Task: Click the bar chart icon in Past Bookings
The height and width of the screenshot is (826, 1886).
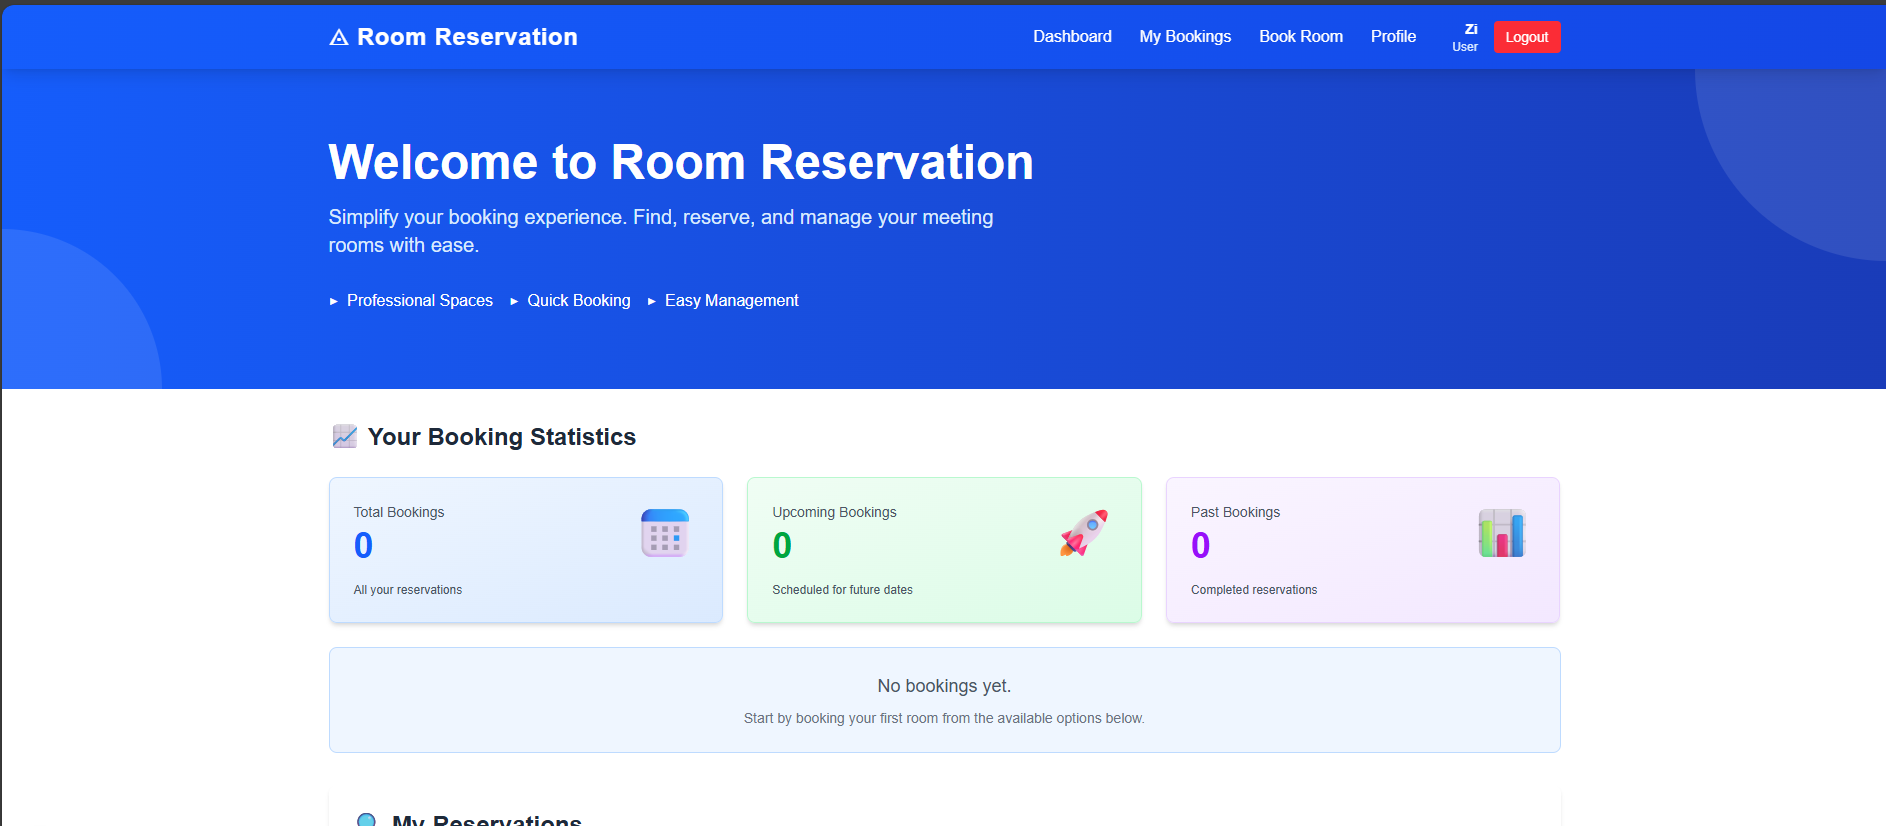Action: click(x=1501, y=533)
